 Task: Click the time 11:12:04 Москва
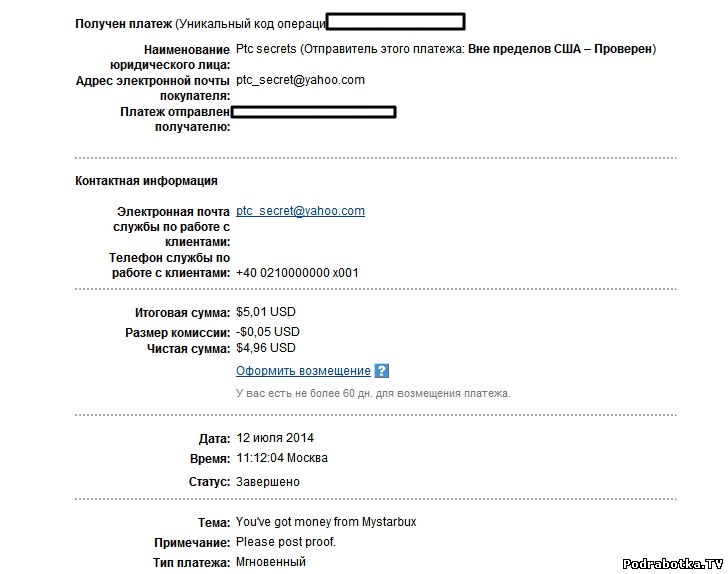281,458
